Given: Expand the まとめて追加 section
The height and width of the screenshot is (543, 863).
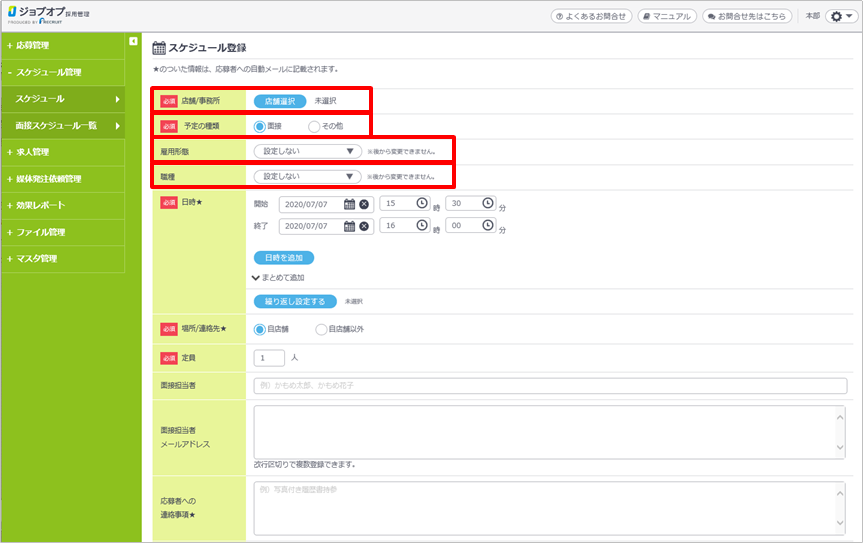Looking at the screenshot, I should 279,277.
